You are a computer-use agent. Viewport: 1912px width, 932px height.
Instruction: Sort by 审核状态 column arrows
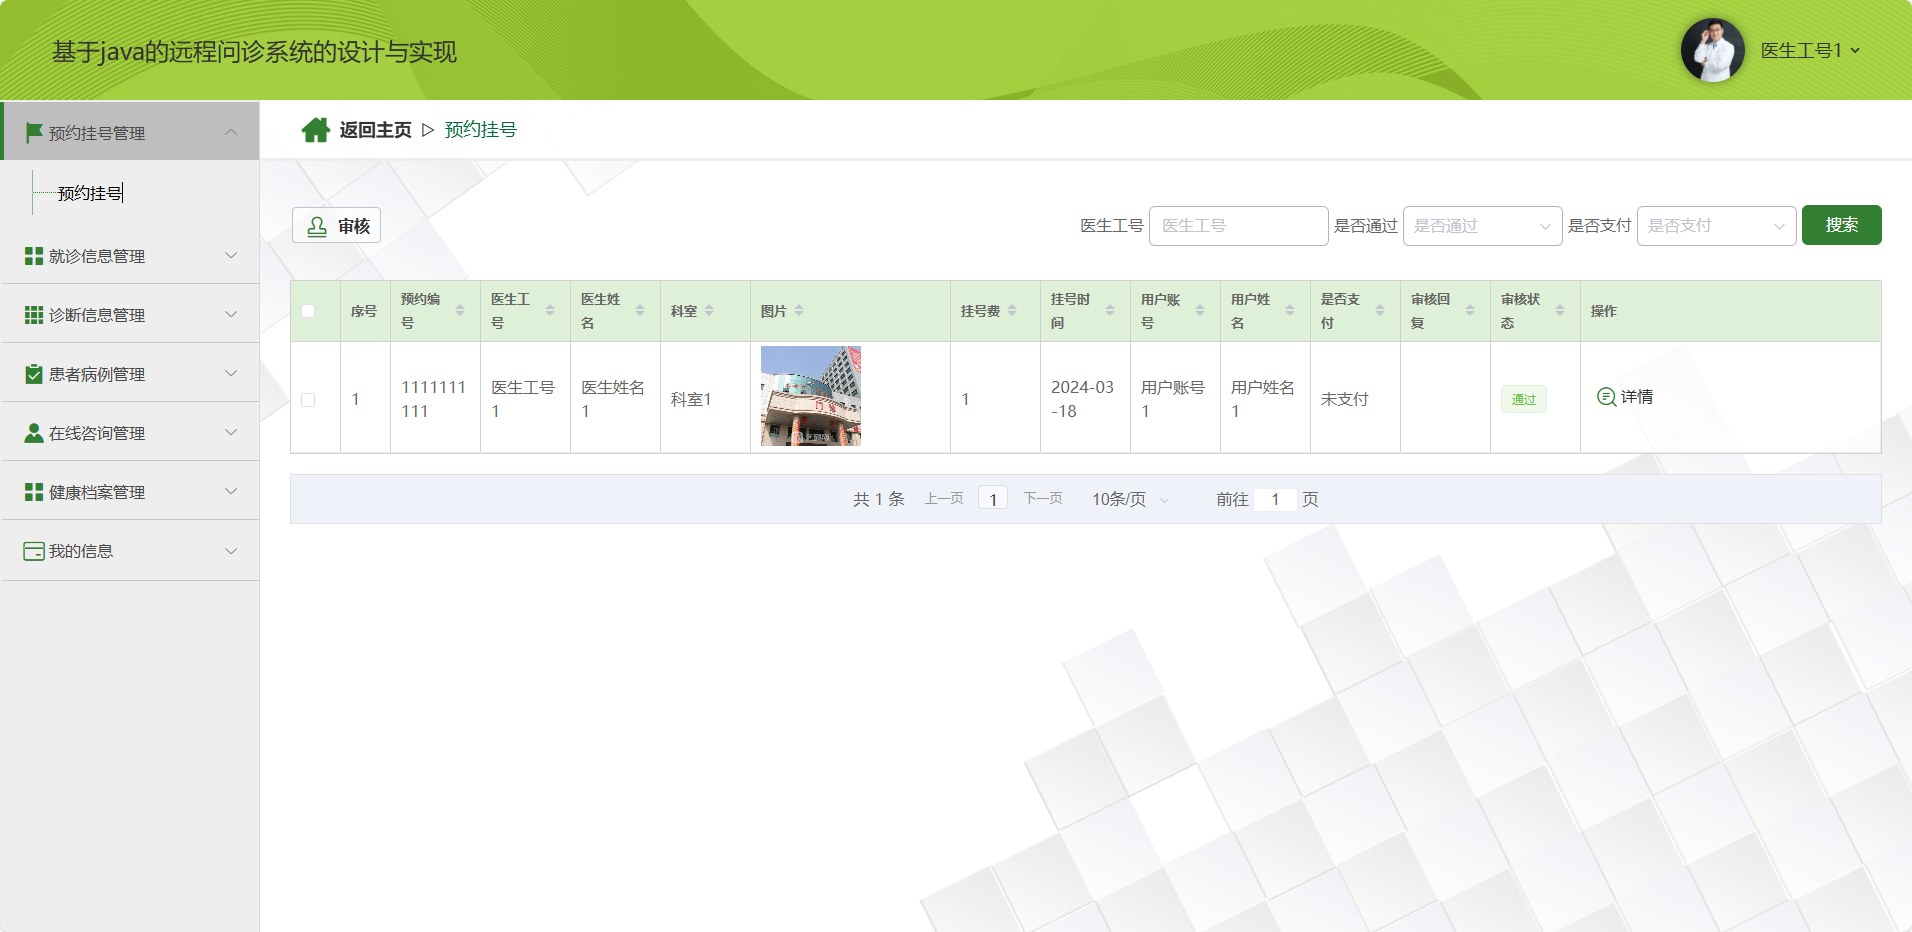coord(1560,311)
